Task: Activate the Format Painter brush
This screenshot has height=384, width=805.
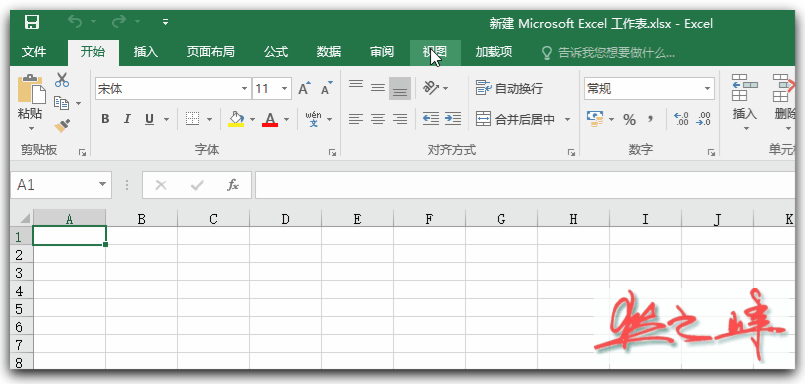Action: coord(62,125)
